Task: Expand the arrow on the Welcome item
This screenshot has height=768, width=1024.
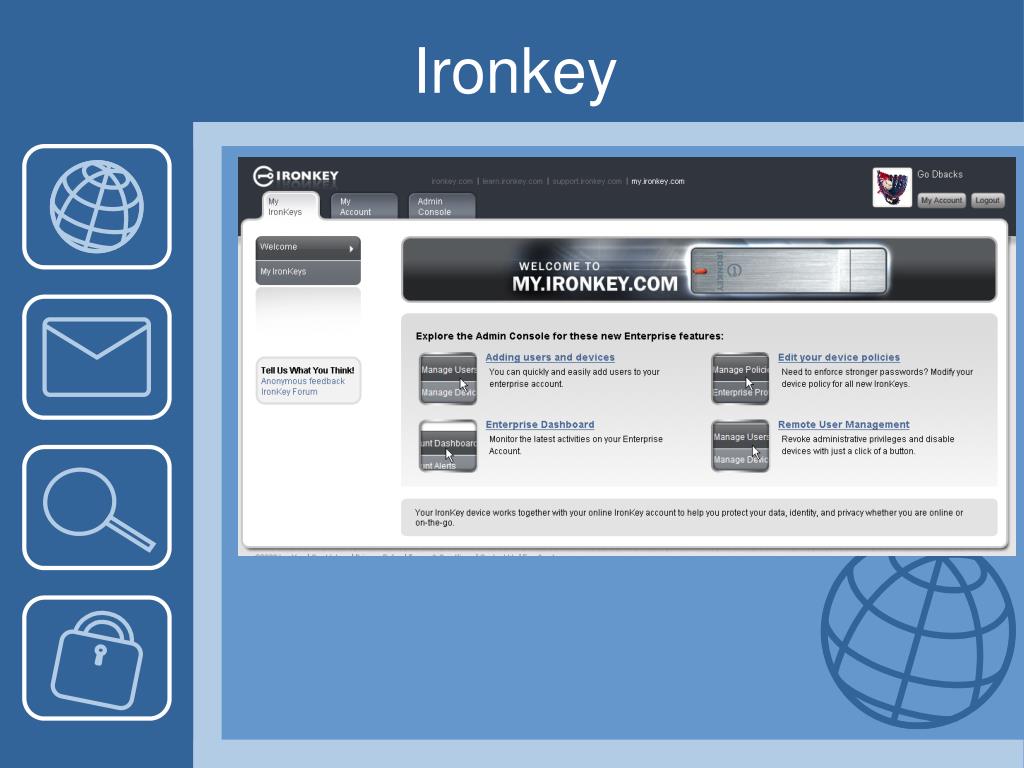Action: coord(351,249)
